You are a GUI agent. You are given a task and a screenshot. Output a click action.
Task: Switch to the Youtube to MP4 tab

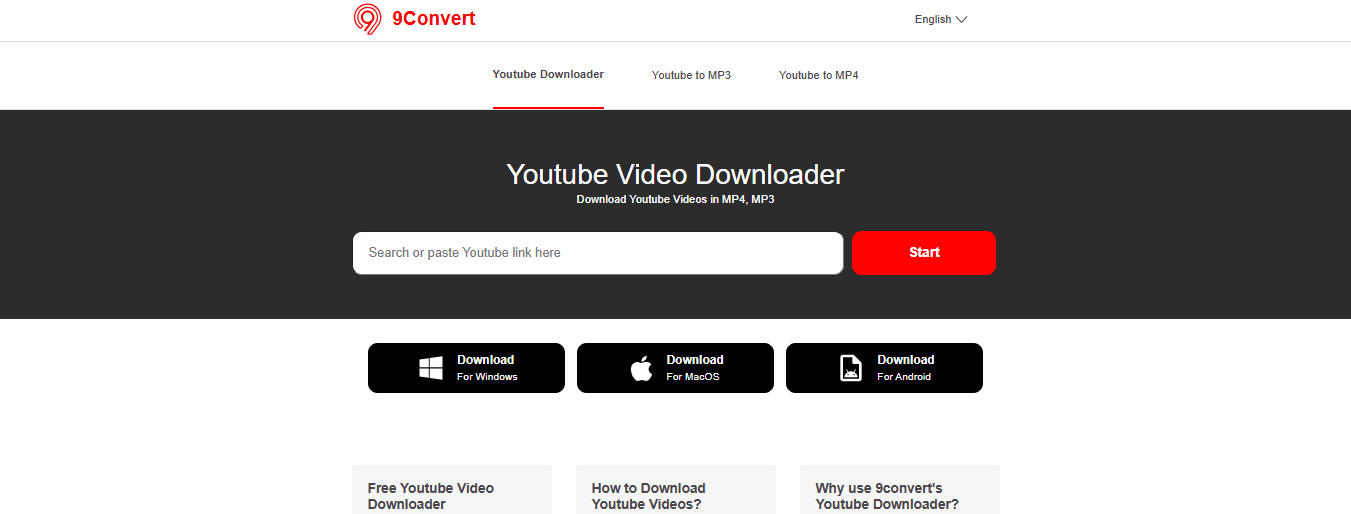coord(819,75)
